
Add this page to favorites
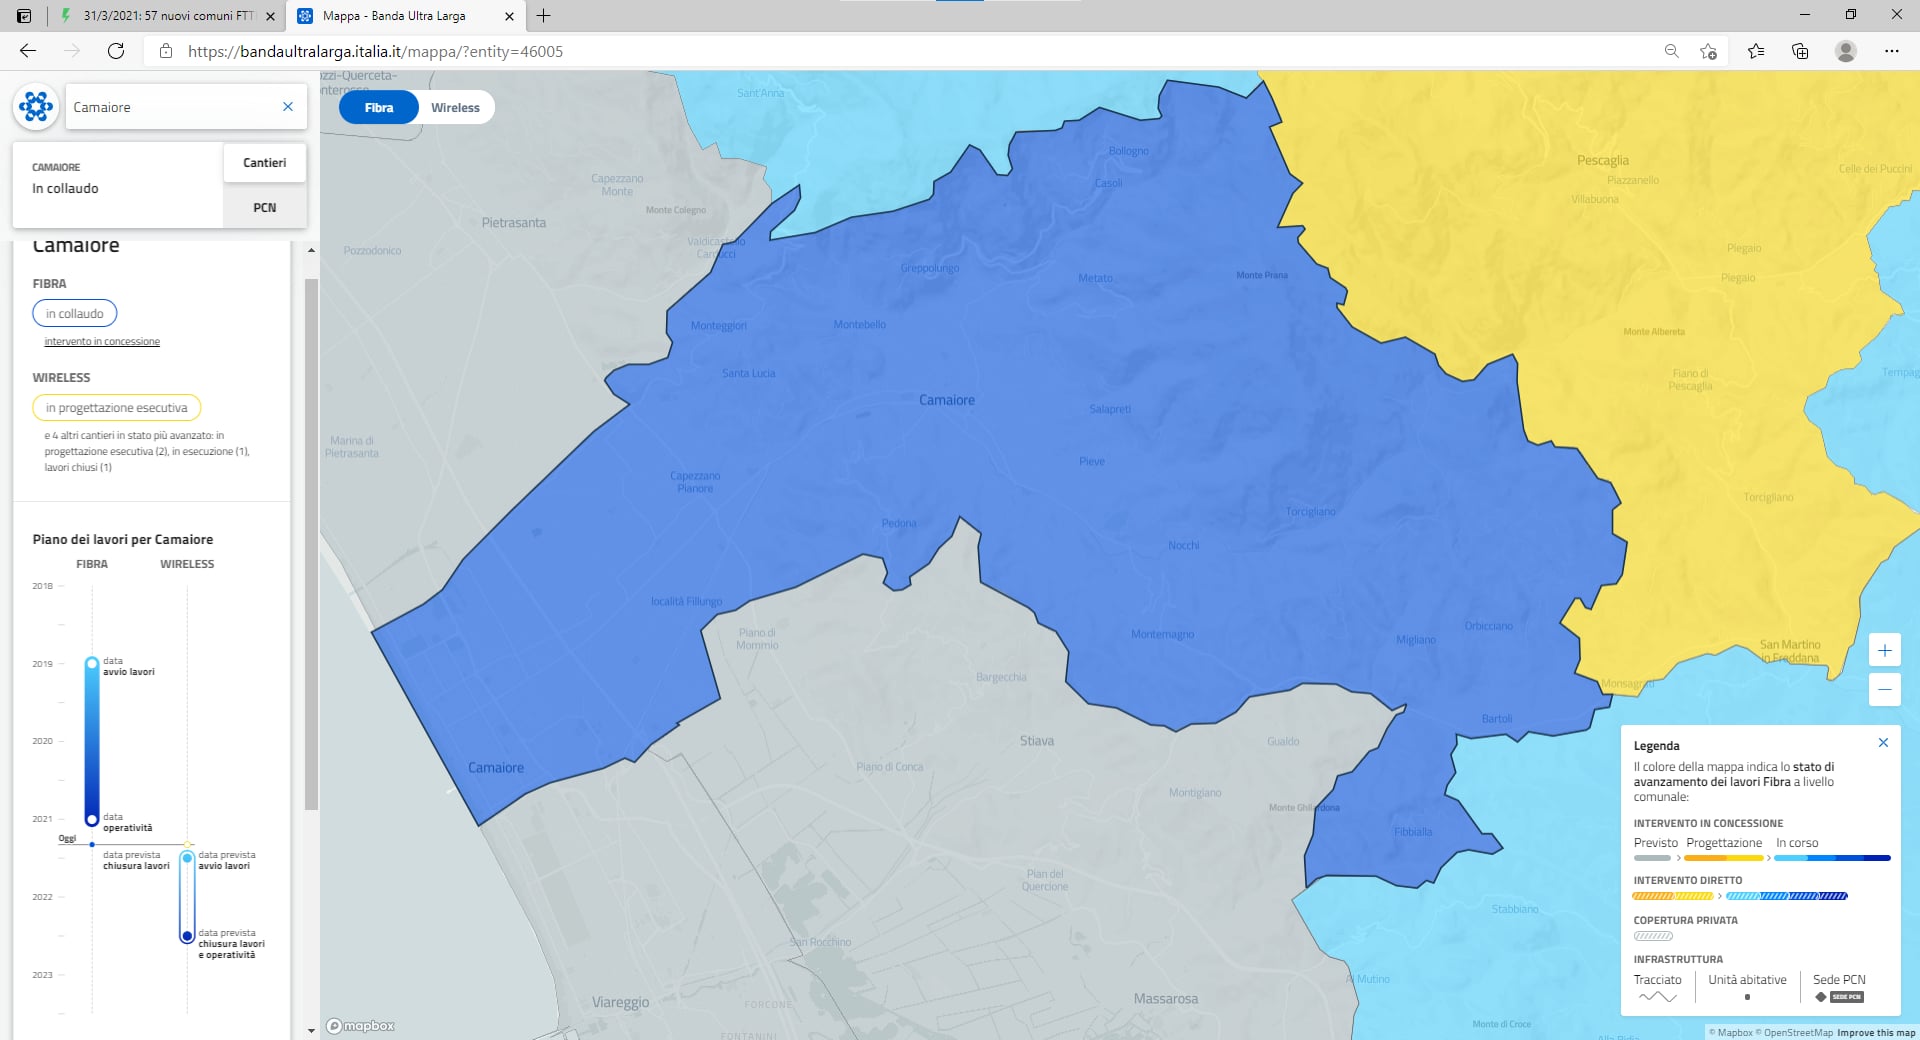click(x=1708, y=51)
